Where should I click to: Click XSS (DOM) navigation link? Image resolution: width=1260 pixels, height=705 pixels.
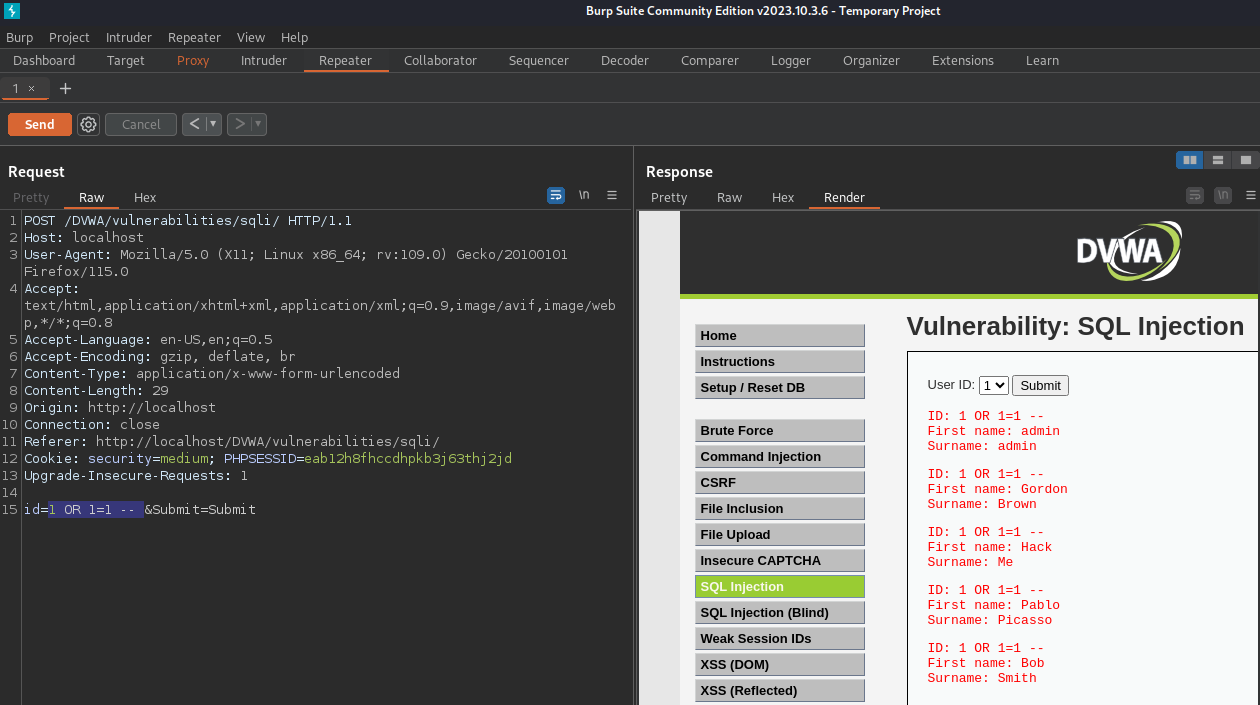click(780, 664)
